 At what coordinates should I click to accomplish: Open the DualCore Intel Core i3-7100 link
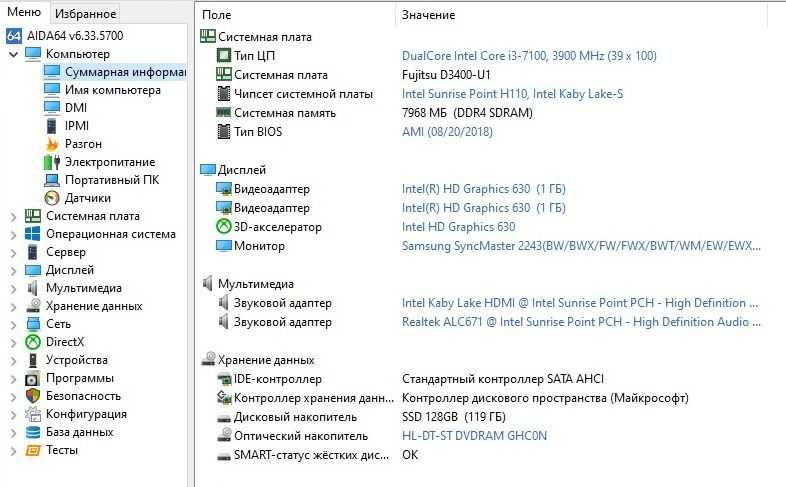click(529, 56)
